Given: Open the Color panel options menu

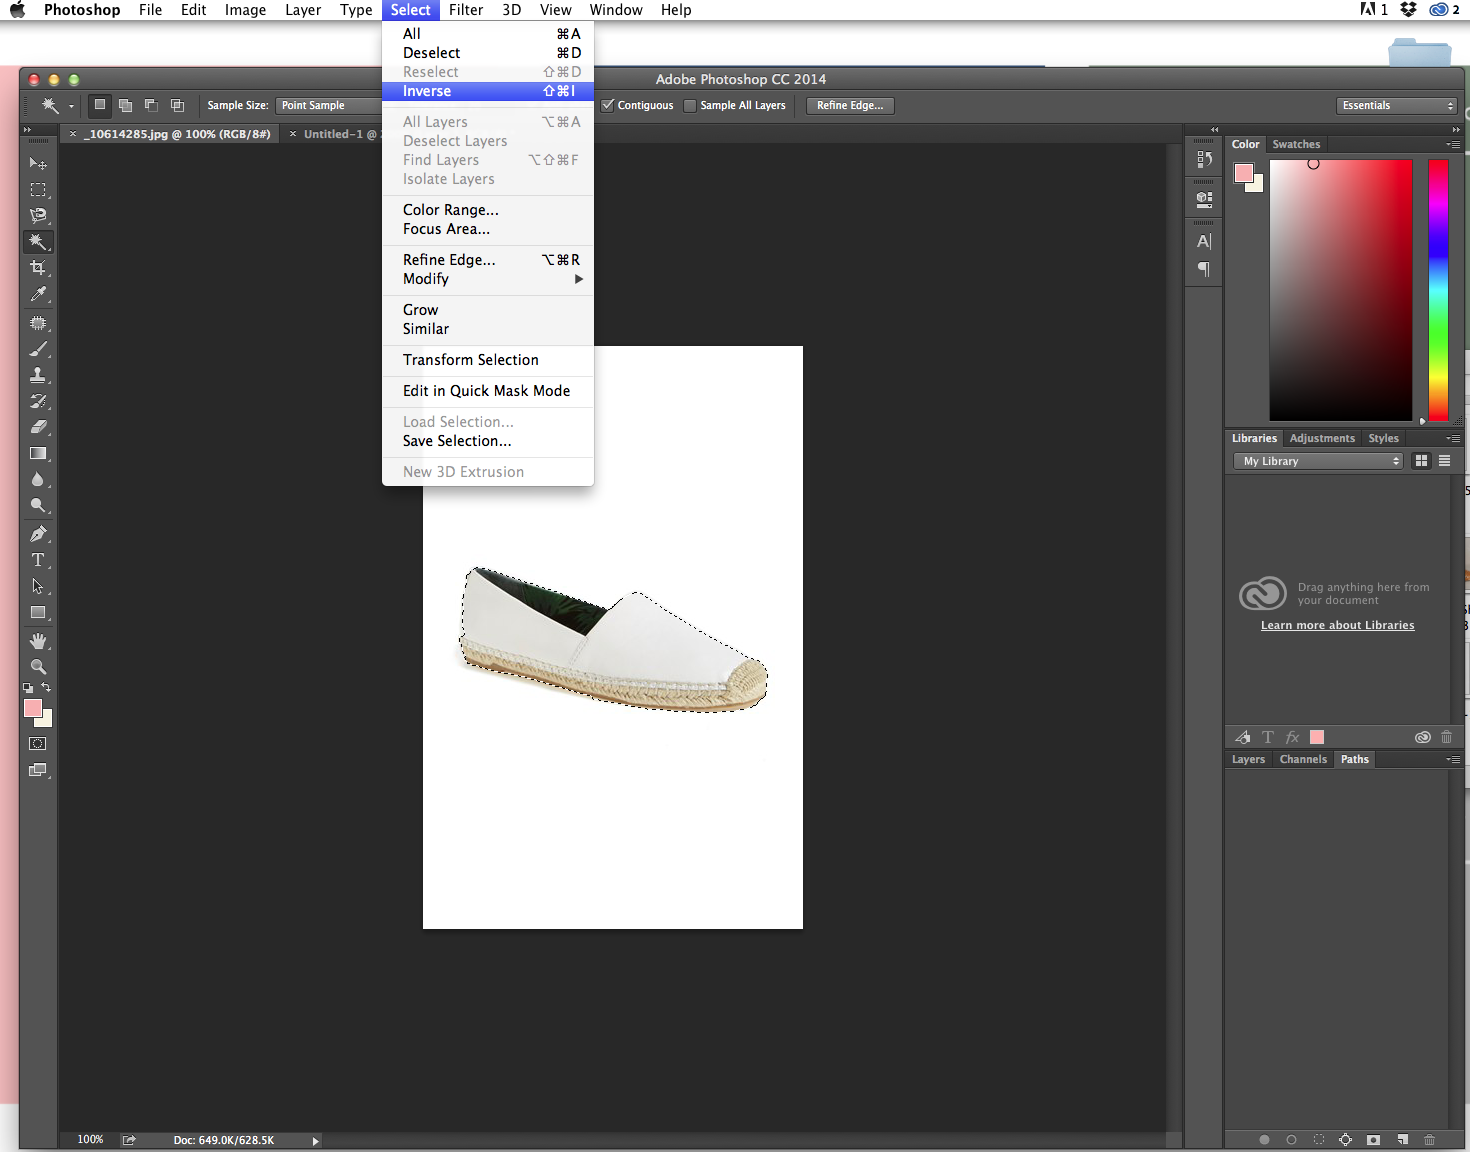Looking at the screenshot, I should tap(1453, 144).
